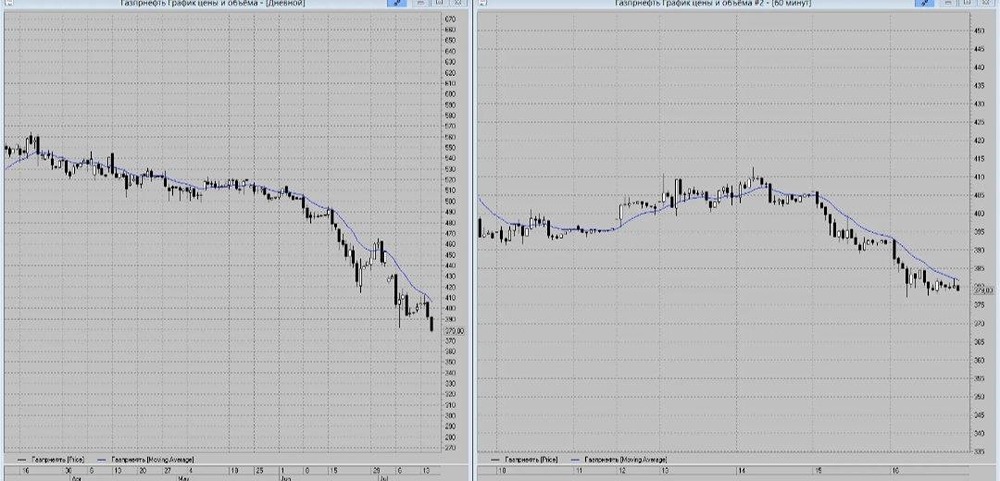
Task: Click the pin icon on the daily chart window
Action: pos(397,3)
